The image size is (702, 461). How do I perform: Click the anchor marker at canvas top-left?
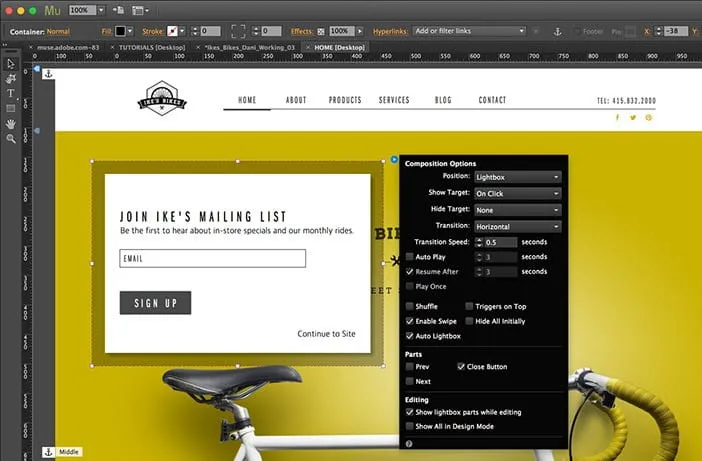pyautogui.click(x=48, y=74)
